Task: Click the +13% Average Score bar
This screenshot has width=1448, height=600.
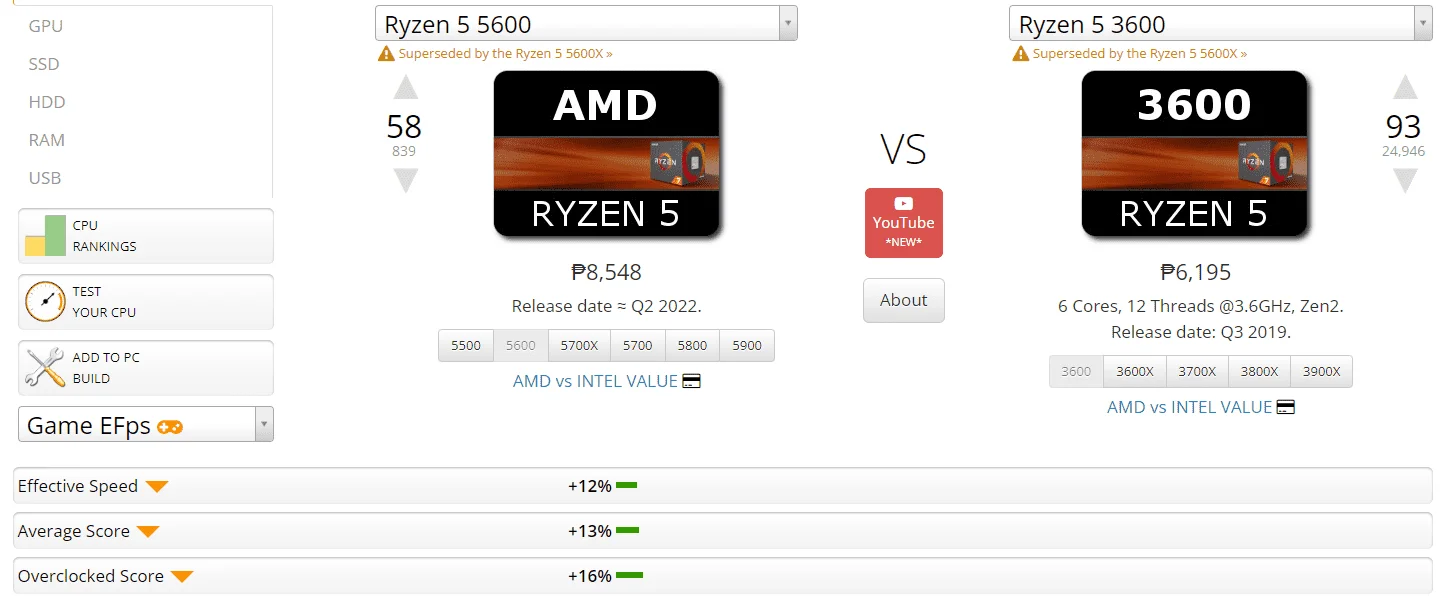Action: click(x=627, y=531)
